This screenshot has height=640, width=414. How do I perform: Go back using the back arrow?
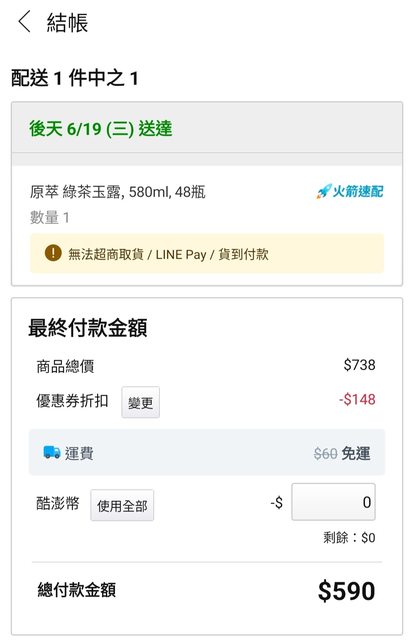coord(24,22)
